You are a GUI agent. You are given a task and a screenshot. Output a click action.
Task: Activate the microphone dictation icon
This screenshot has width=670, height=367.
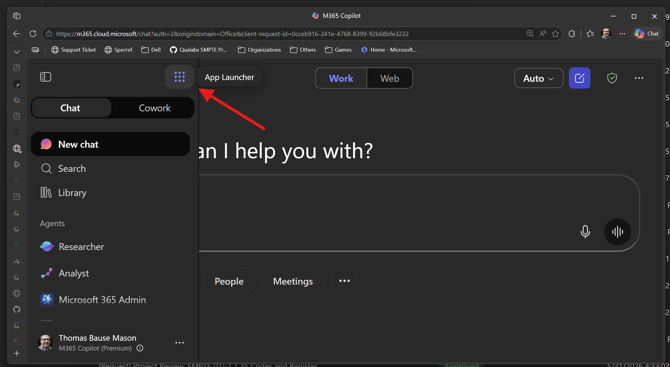[x=585, y=232]
